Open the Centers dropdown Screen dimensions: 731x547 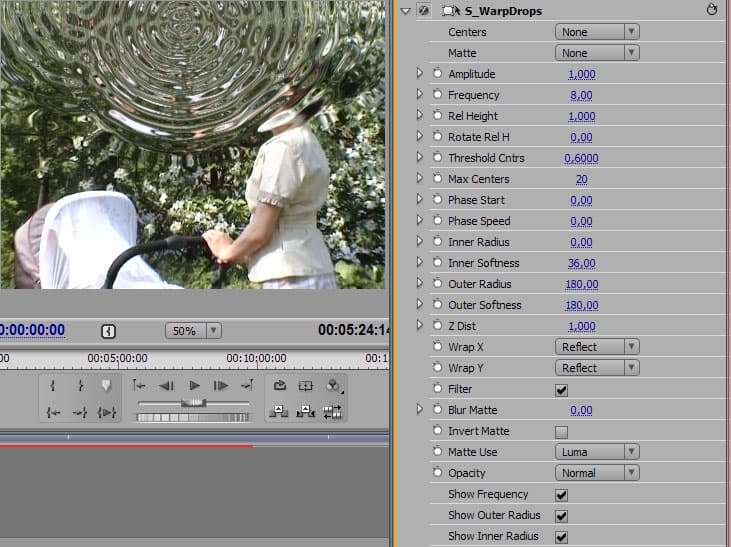tap(597, 32)
